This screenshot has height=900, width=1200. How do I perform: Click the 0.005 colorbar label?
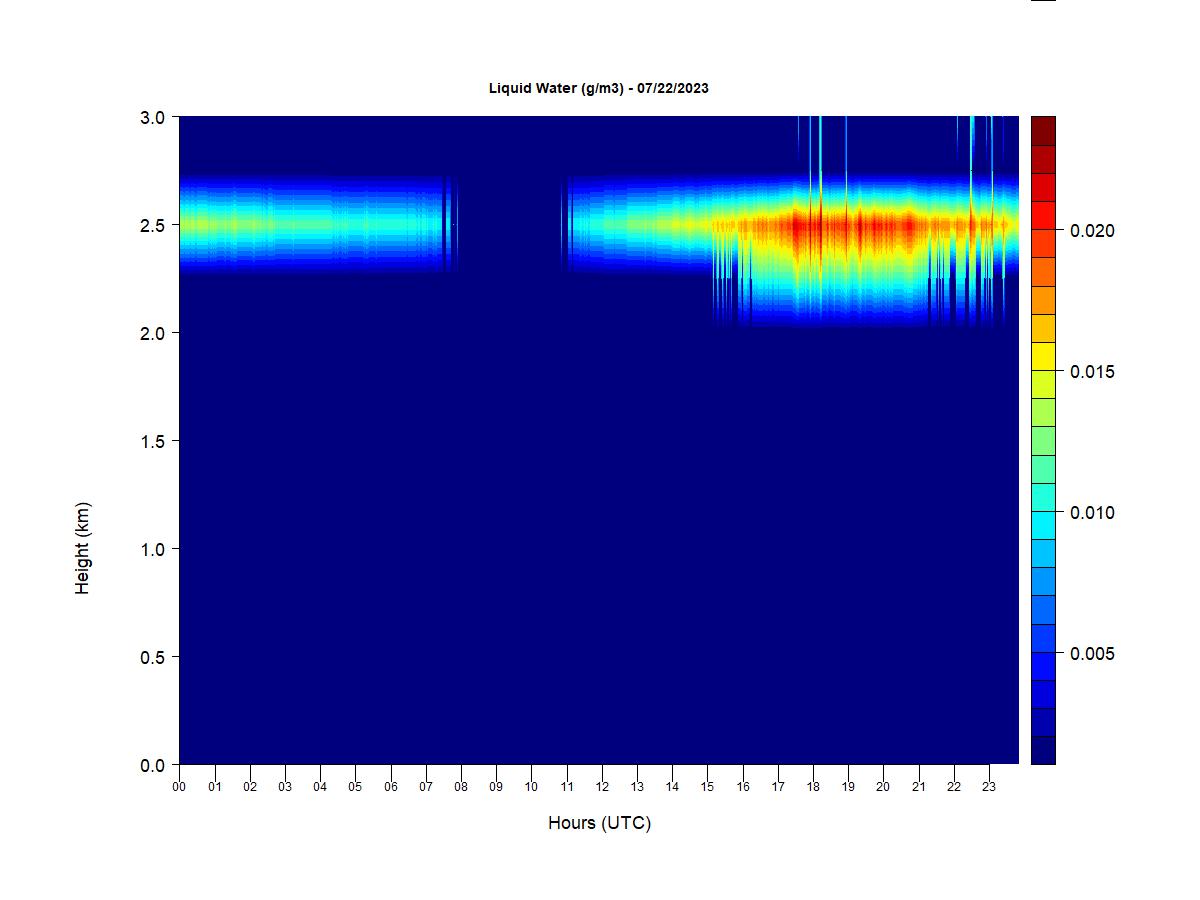click(1092, 654)
